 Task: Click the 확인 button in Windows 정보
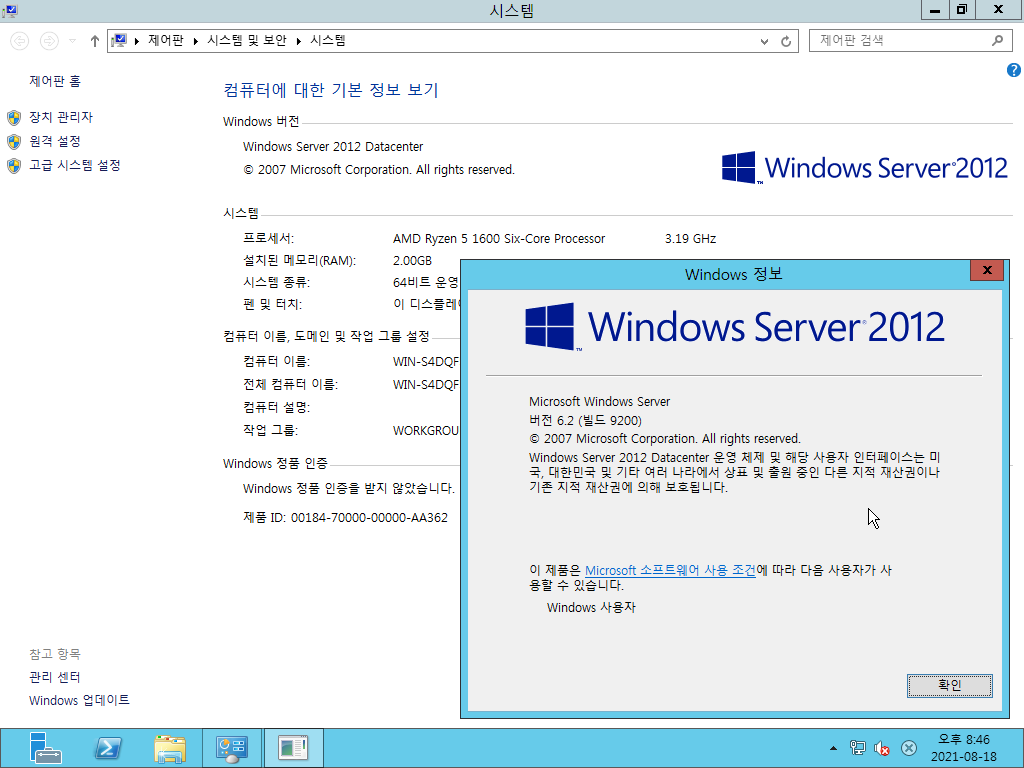(950, 686)
